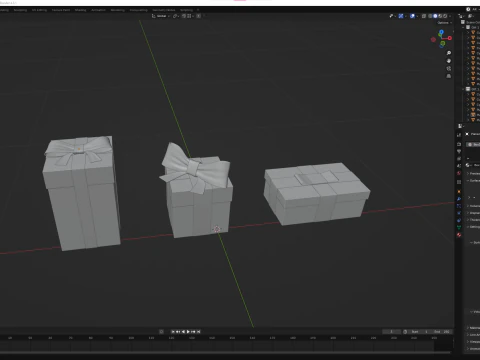
Task: Open the Texture Paint workspace tab
Action: point(61,10)
